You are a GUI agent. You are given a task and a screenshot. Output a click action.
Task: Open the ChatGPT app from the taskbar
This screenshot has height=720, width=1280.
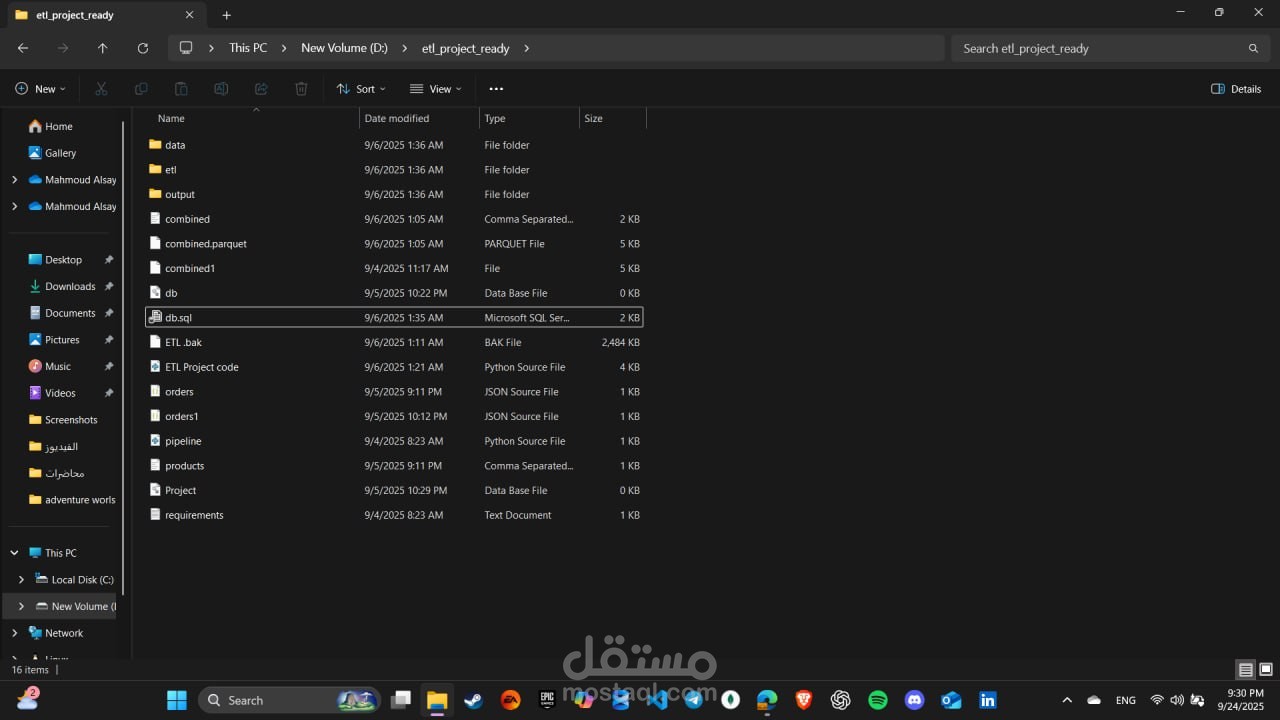point(840,700)
